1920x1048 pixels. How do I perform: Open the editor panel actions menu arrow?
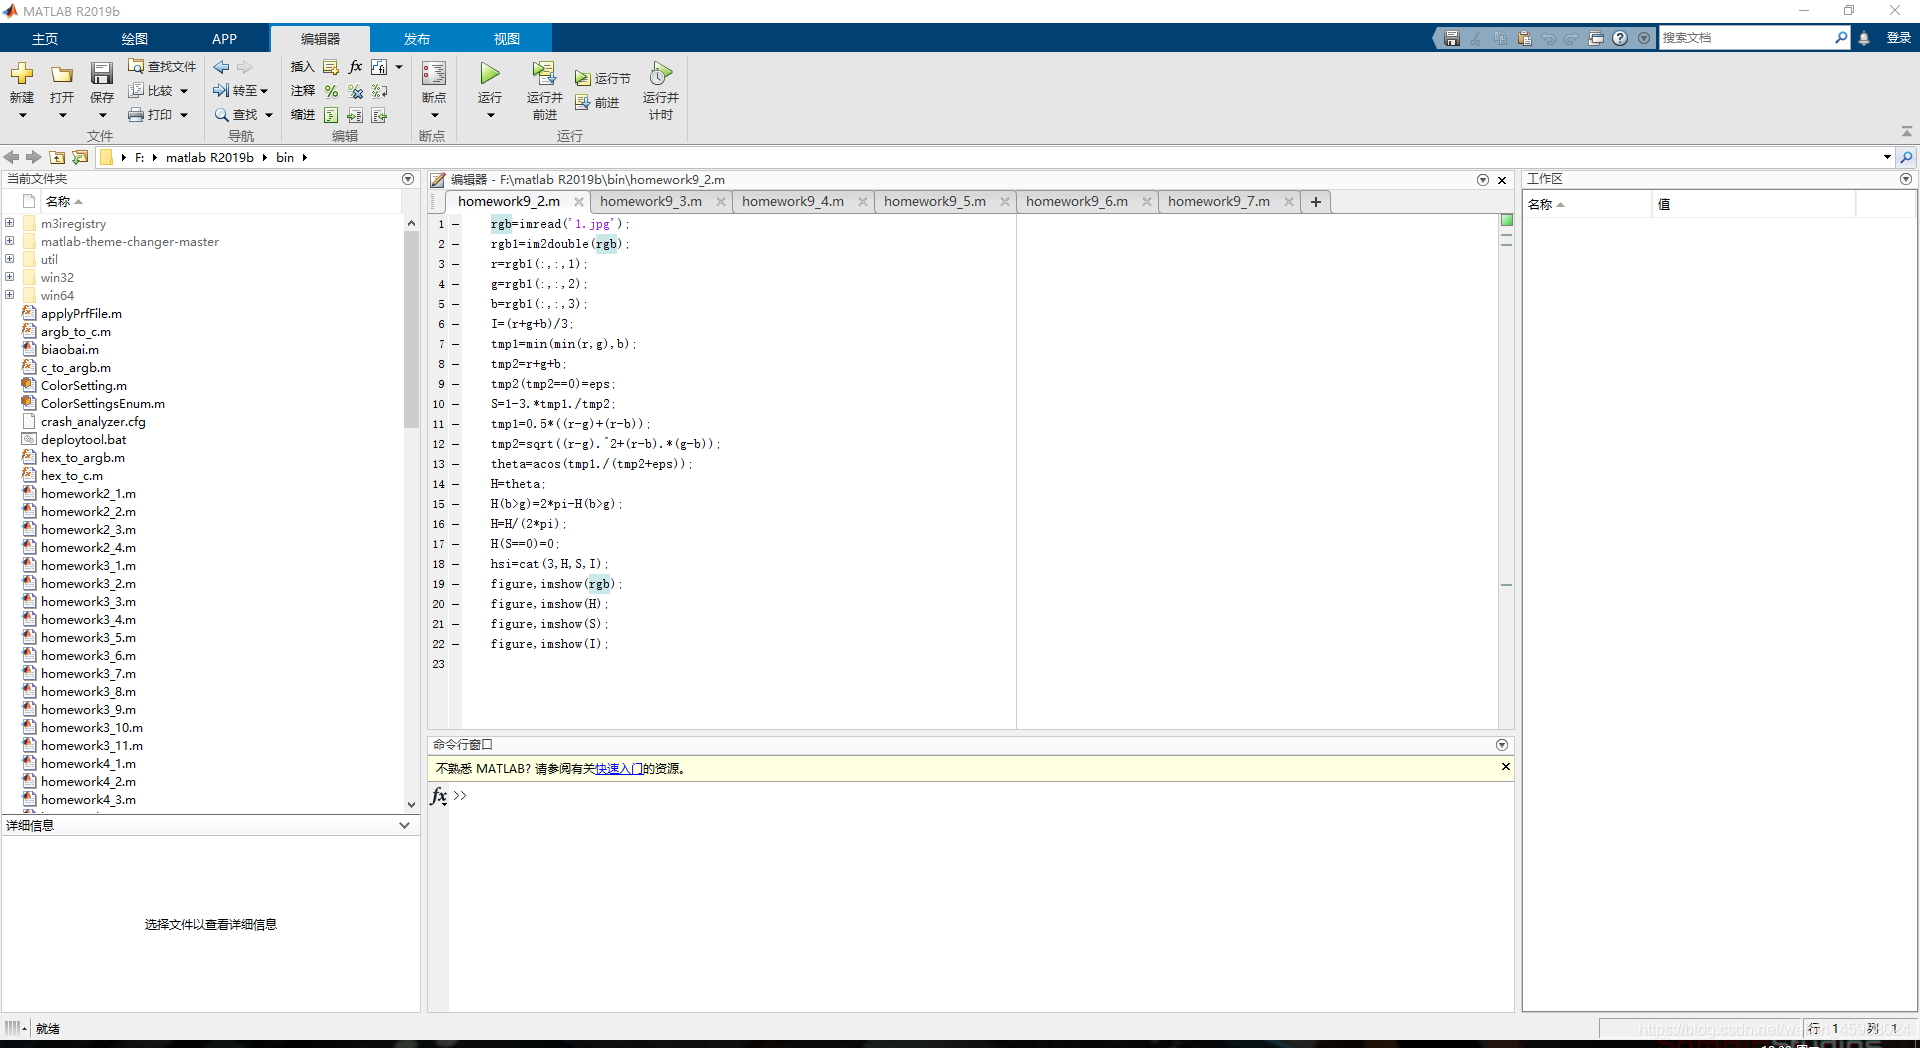pyautogui.click(x=1482, y=180)
